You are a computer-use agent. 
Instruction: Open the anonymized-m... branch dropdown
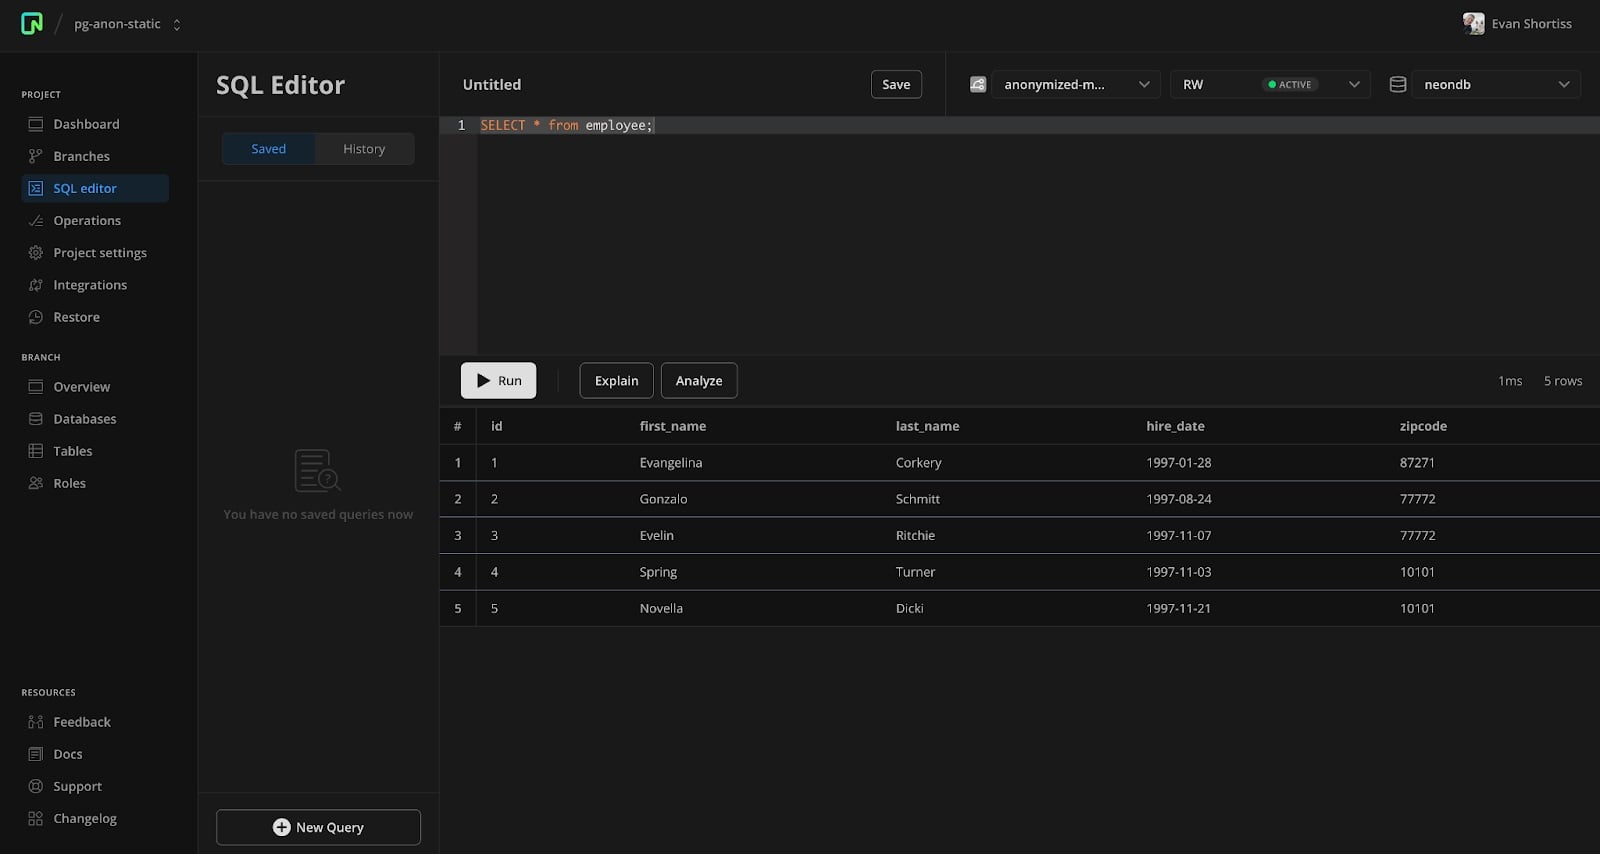pos(1075,85)
